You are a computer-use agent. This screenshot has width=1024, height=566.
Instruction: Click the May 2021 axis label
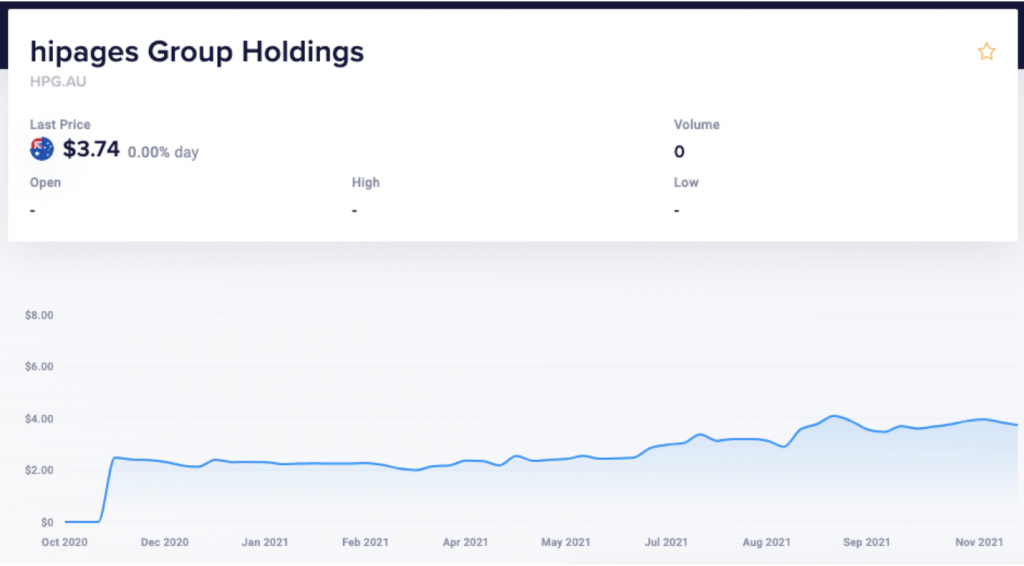pyautogui.click(x=566, y=542)
